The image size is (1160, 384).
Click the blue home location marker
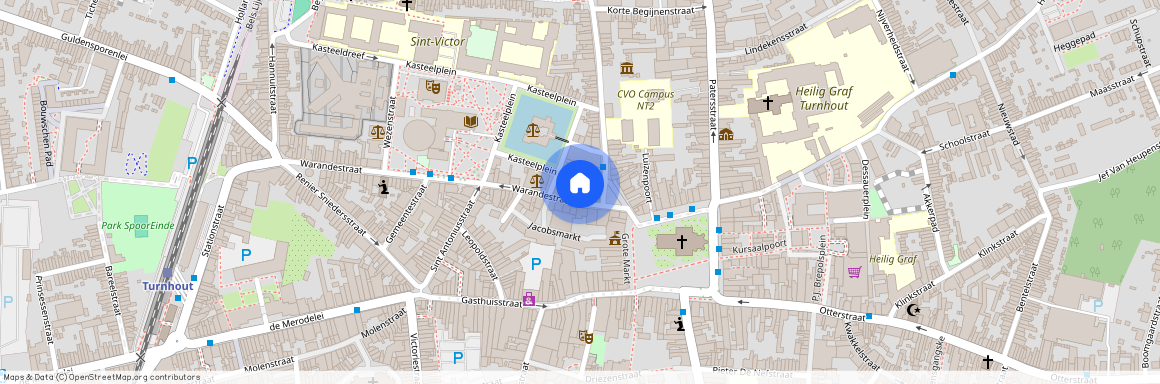pos(581,183)
